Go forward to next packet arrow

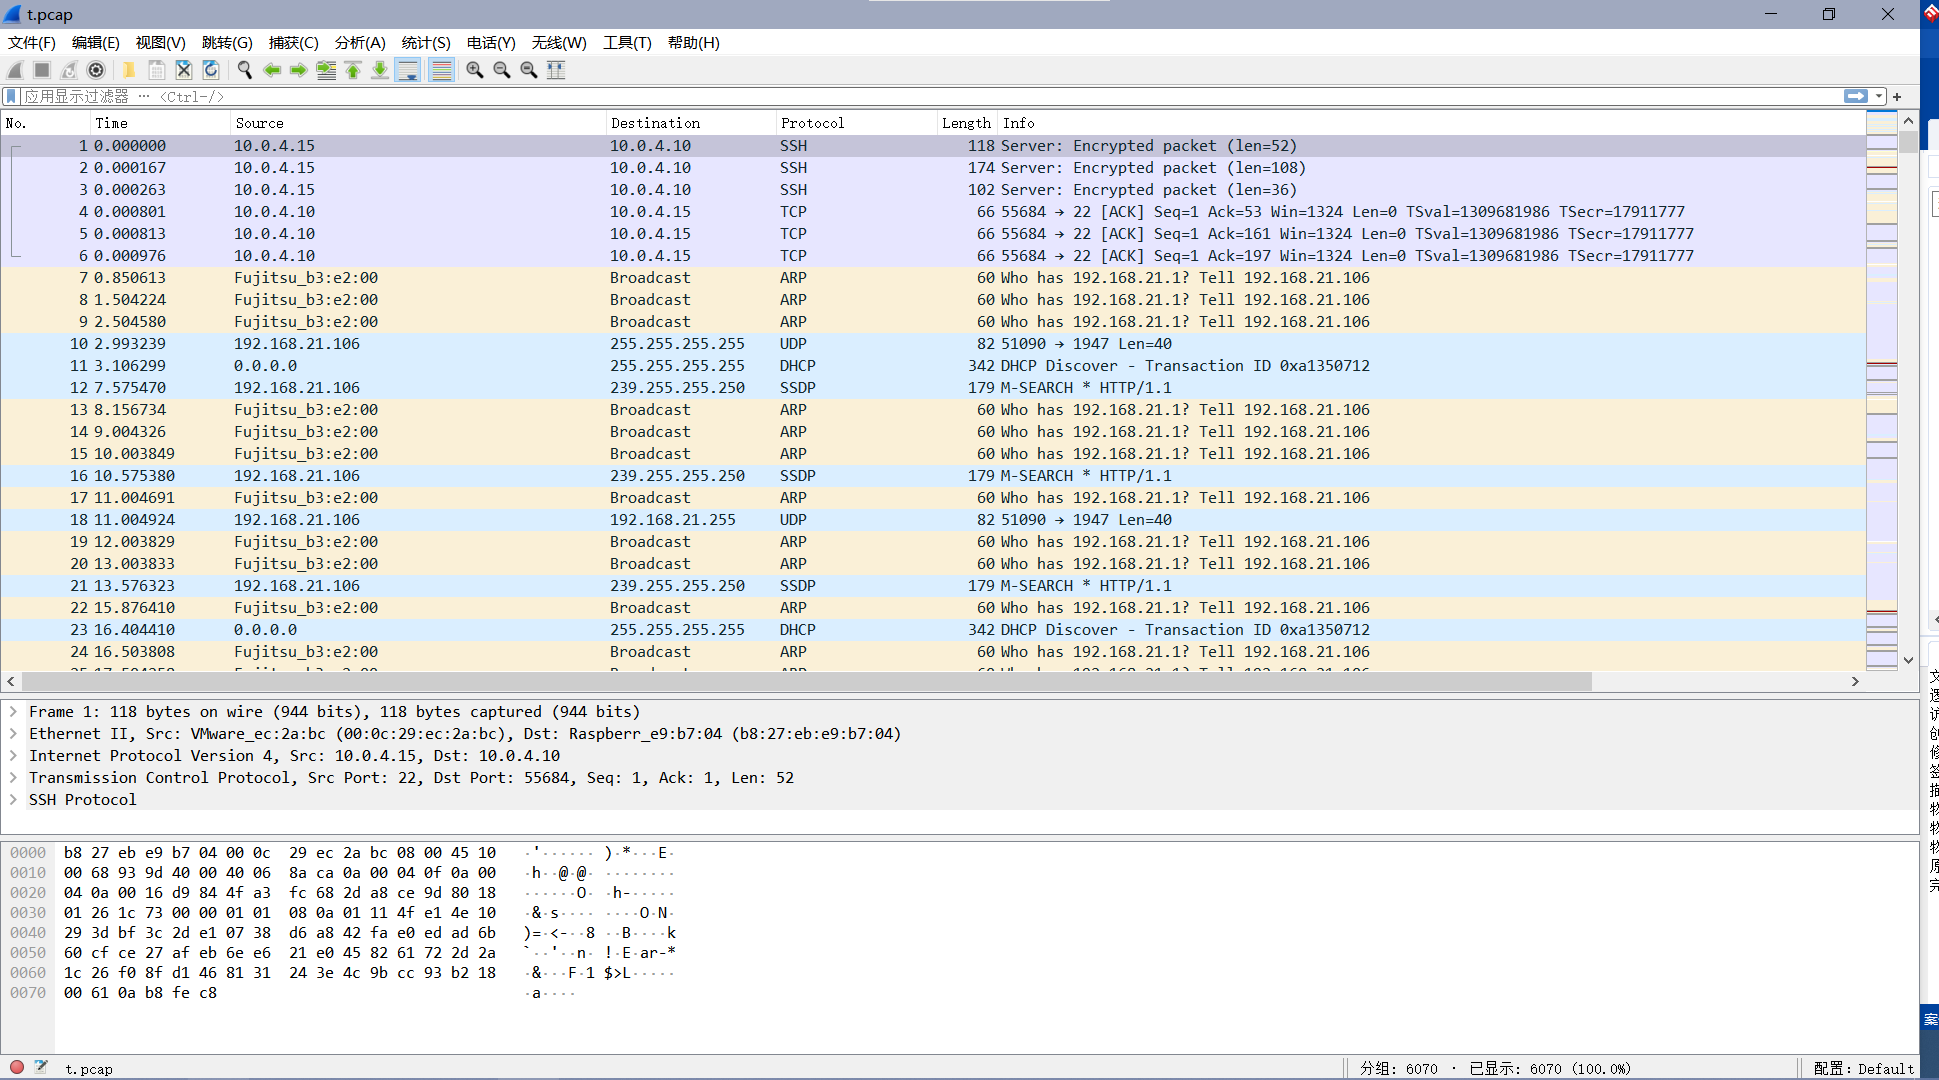[x=298, y=70]
